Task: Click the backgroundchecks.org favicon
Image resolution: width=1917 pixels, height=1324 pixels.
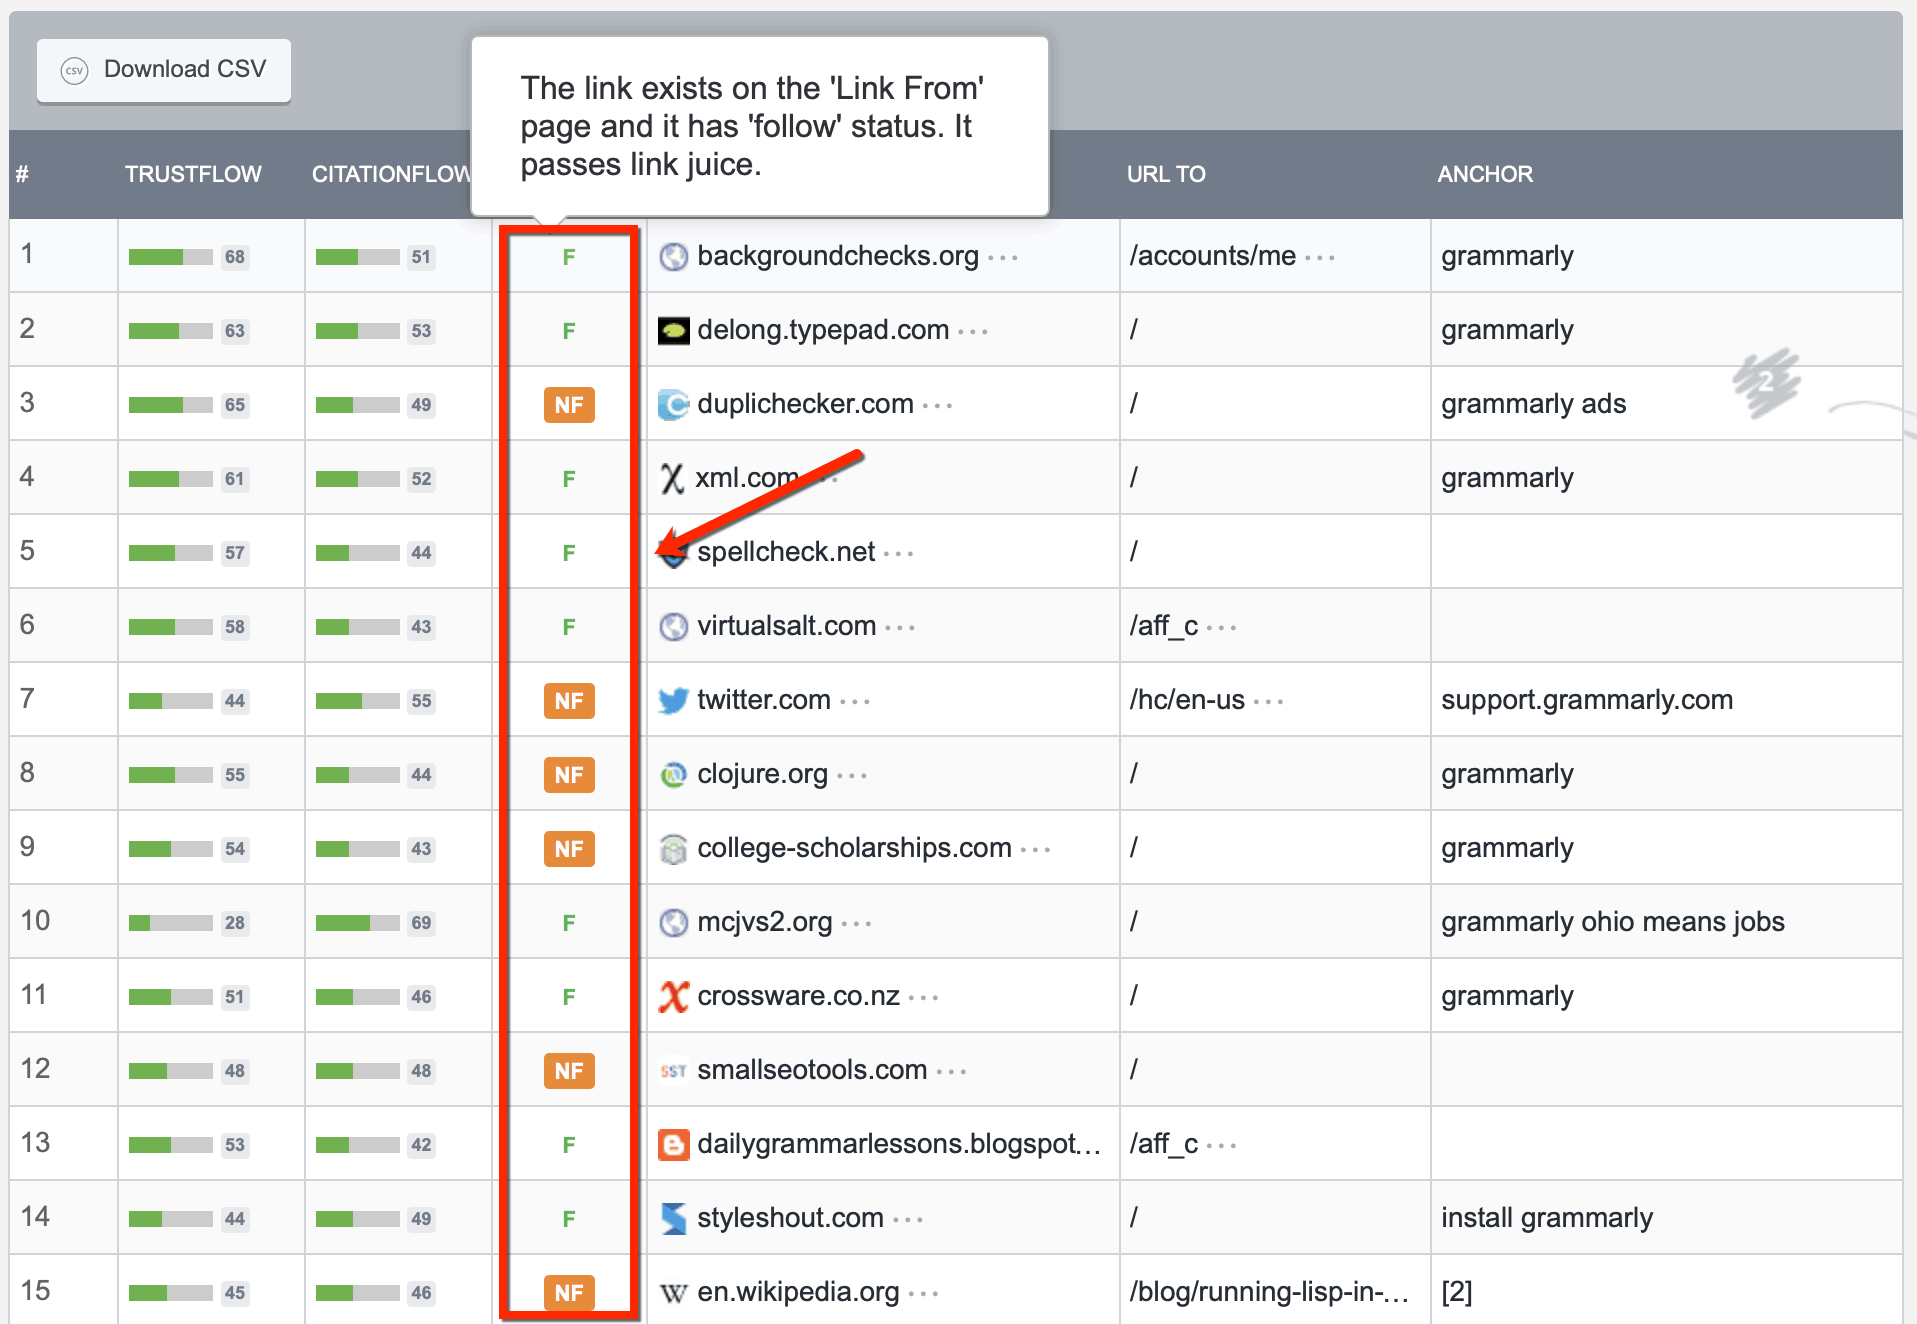Action: 674,257
